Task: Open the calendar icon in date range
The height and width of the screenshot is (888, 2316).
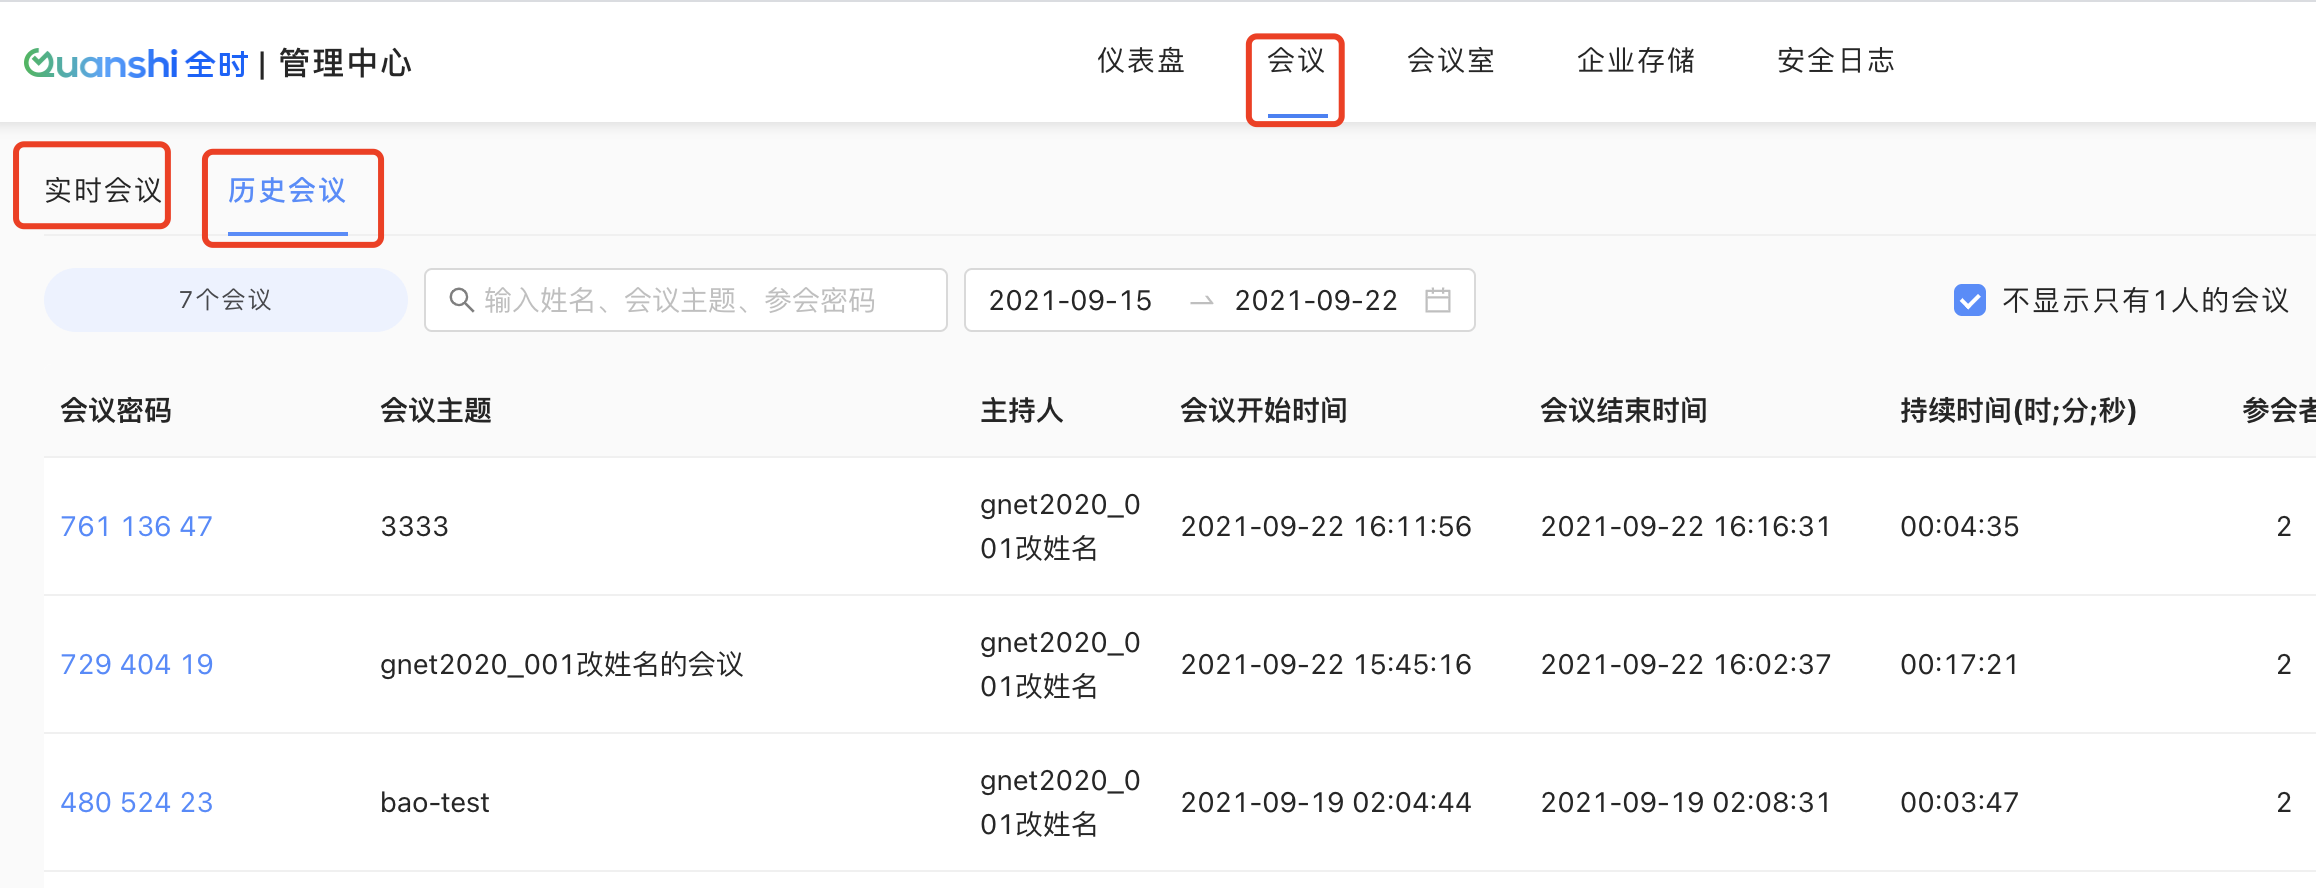Action: [1437, 300]
